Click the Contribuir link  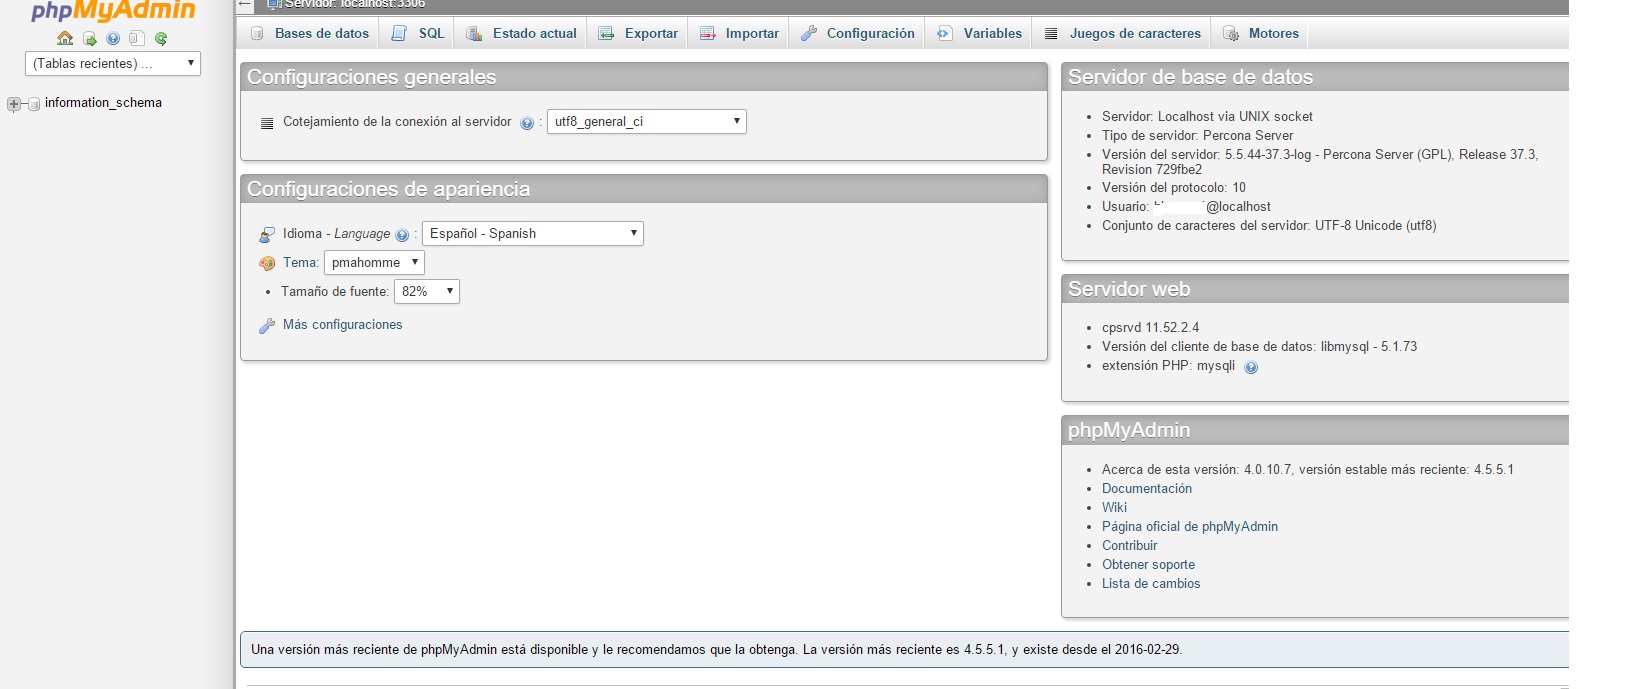point(1130,545)
